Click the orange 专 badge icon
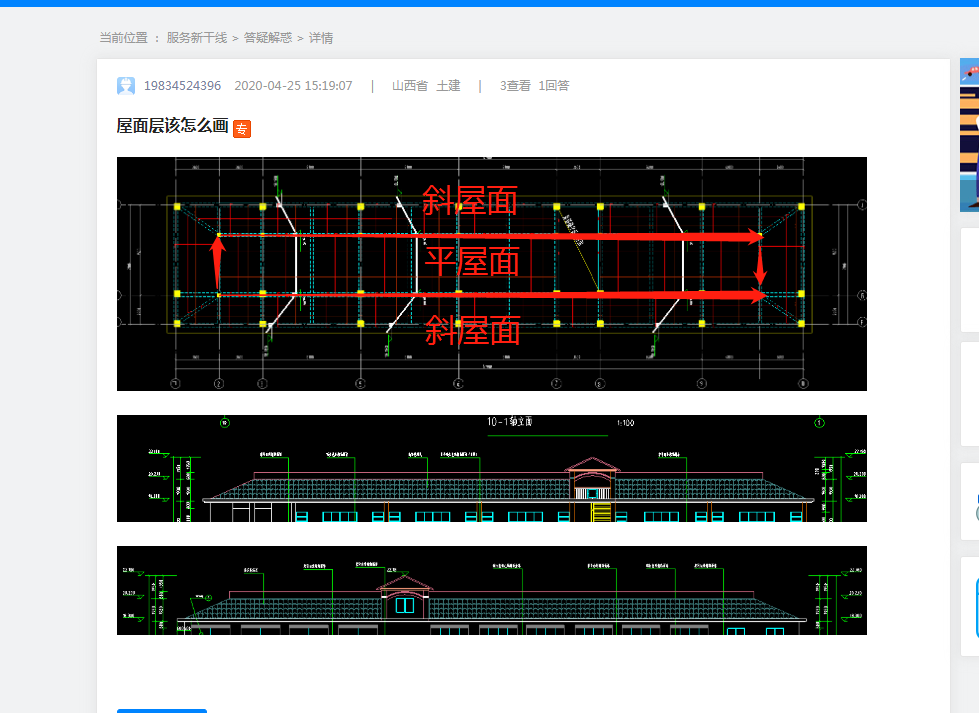Screen dimensions: 979x713 pos(242,129)
